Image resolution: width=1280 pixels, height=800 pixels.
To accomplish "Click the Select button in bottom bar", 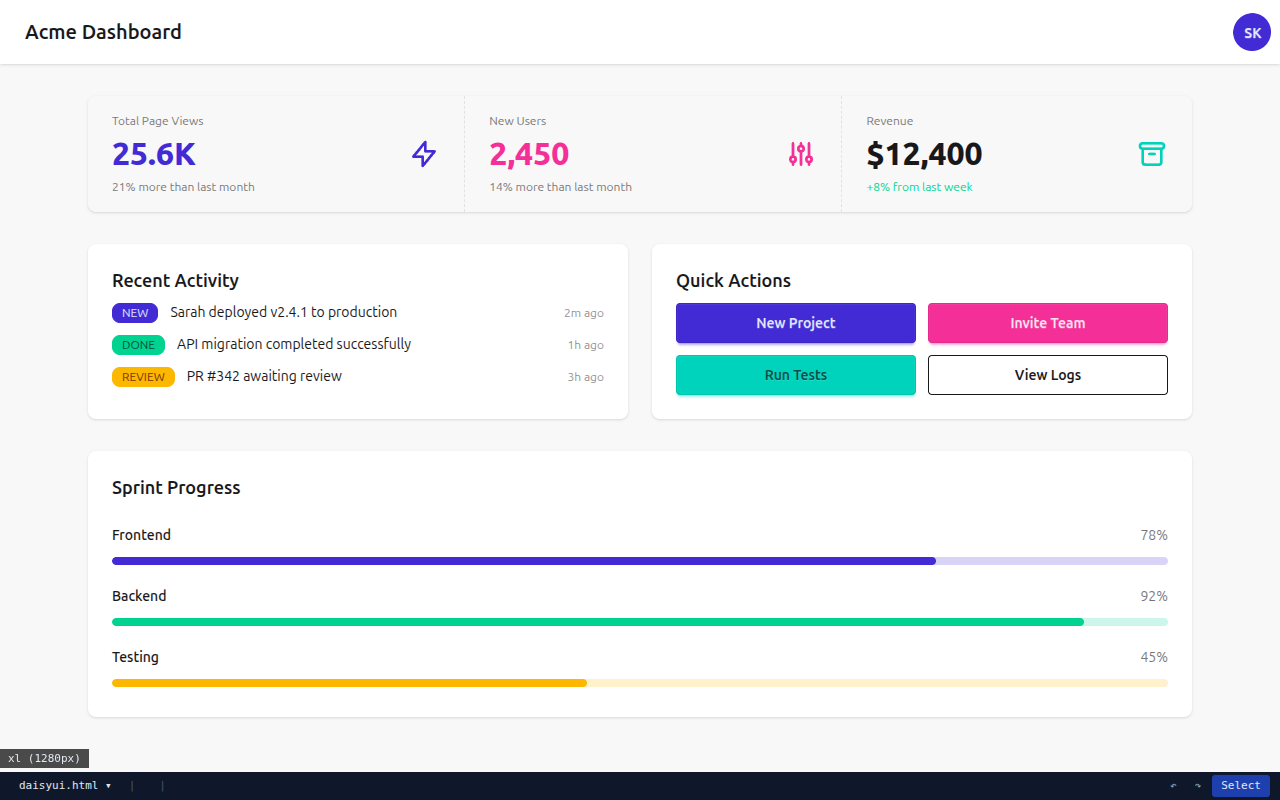I will (x=1240, y=786).
